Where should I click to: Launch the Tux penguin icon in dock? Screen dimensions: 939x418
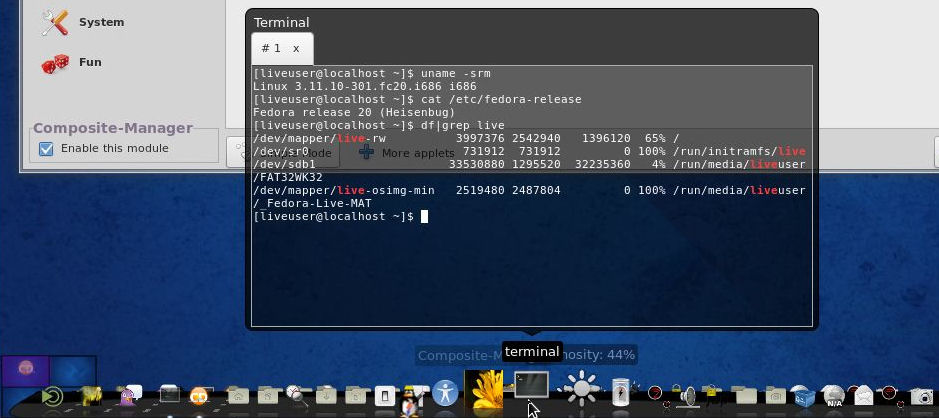pyautogui.click(x=410, y=401)
